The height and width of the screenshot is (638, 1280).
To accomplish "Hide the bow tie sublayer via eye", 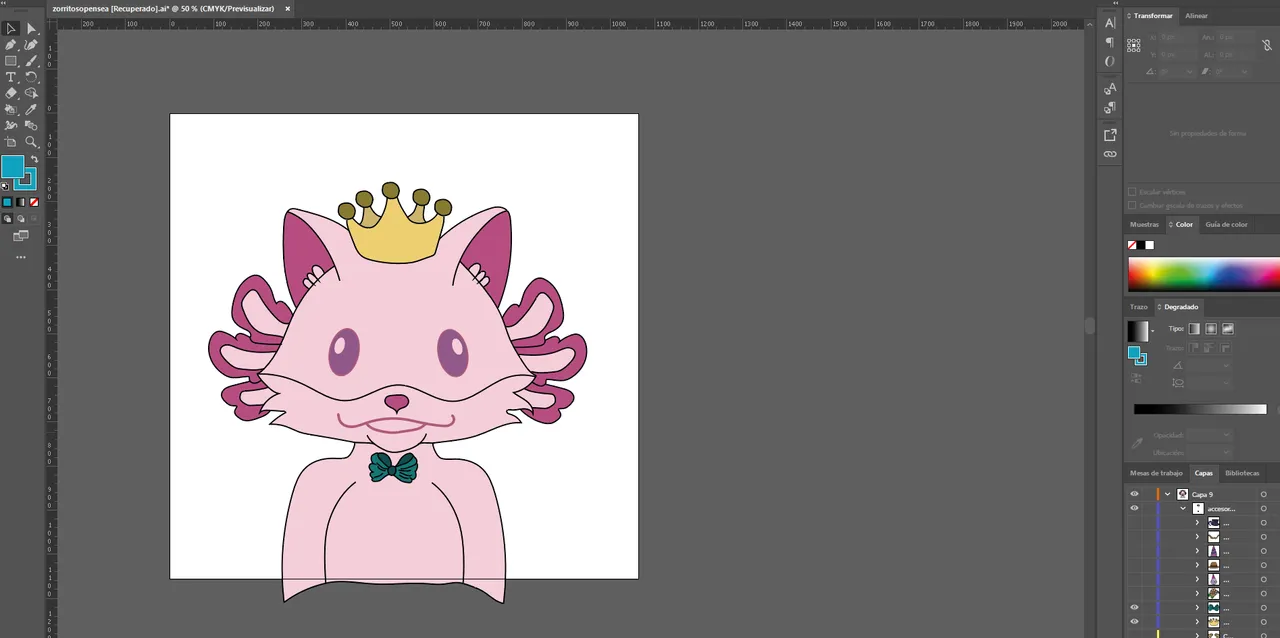I will [1134, 607].
